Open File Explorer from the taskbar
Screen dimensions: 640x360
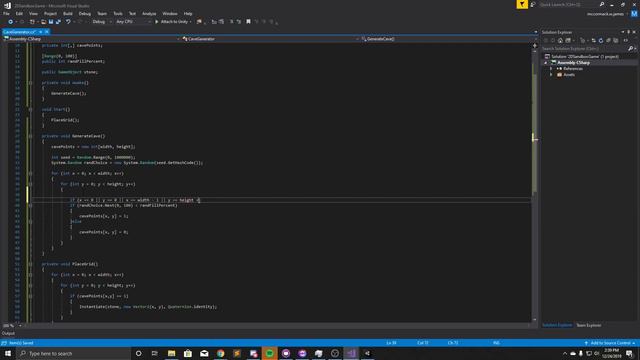pos(171,353)
